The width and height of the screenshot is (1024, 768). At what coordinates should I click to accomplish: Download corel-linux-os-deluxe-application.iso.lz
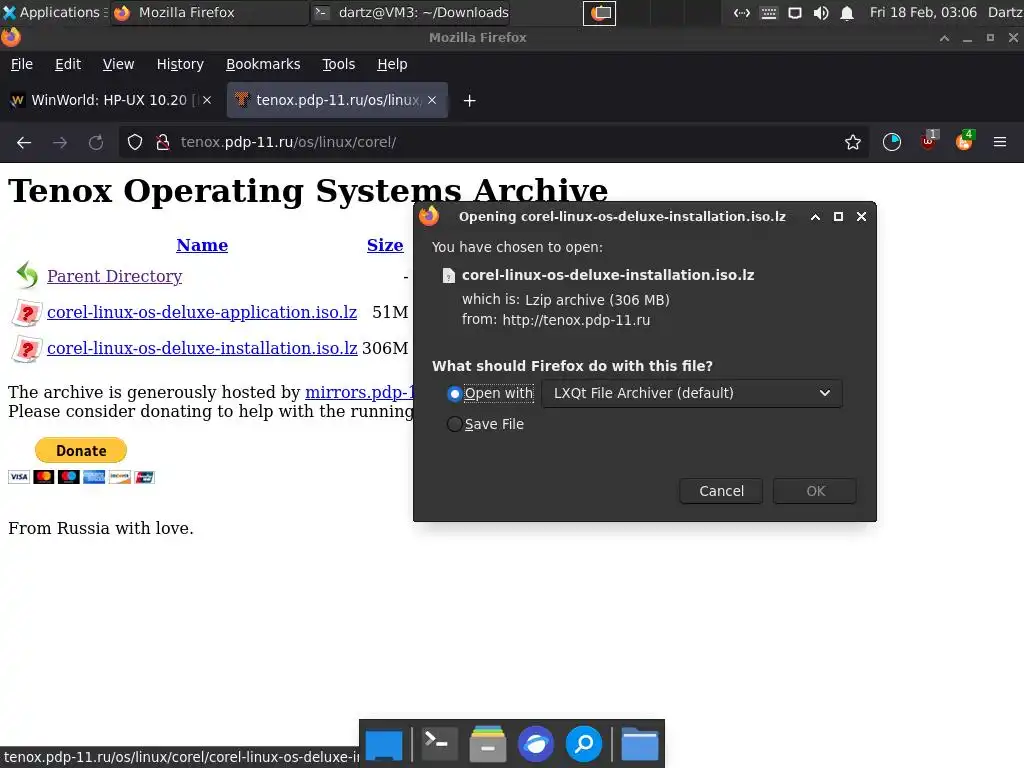(202, 312)
